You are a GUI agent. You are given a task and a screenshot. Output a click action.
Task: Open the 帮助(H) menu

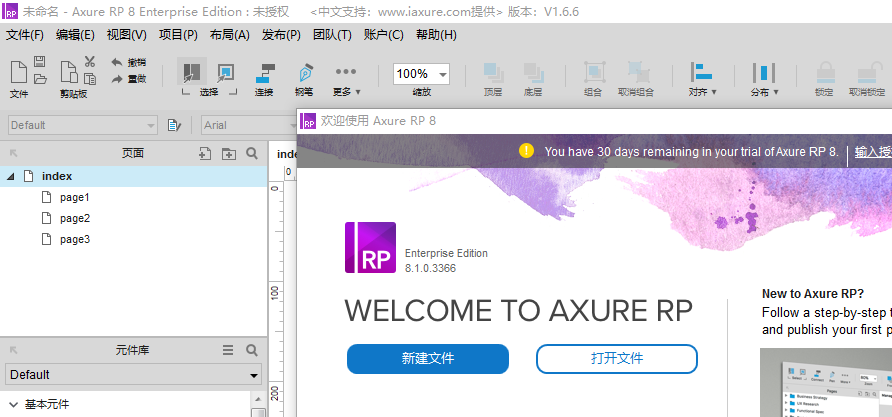(x=436, y=35)
